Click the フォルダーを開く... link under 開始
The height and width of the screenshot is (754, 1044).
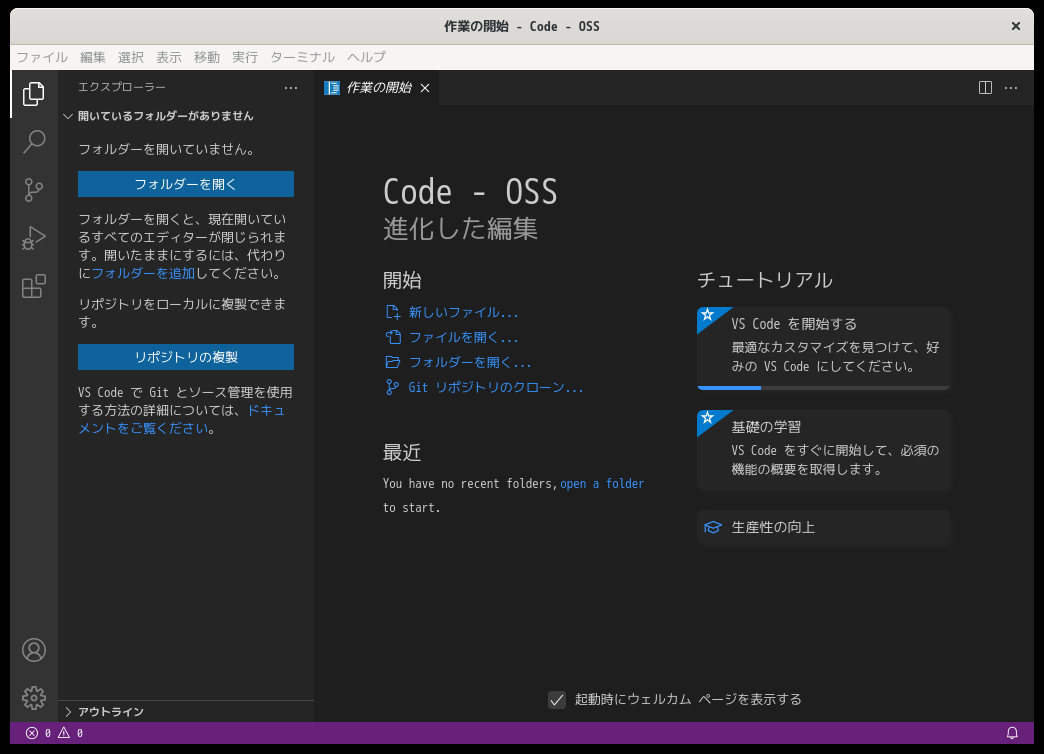(x=470, y=362)
